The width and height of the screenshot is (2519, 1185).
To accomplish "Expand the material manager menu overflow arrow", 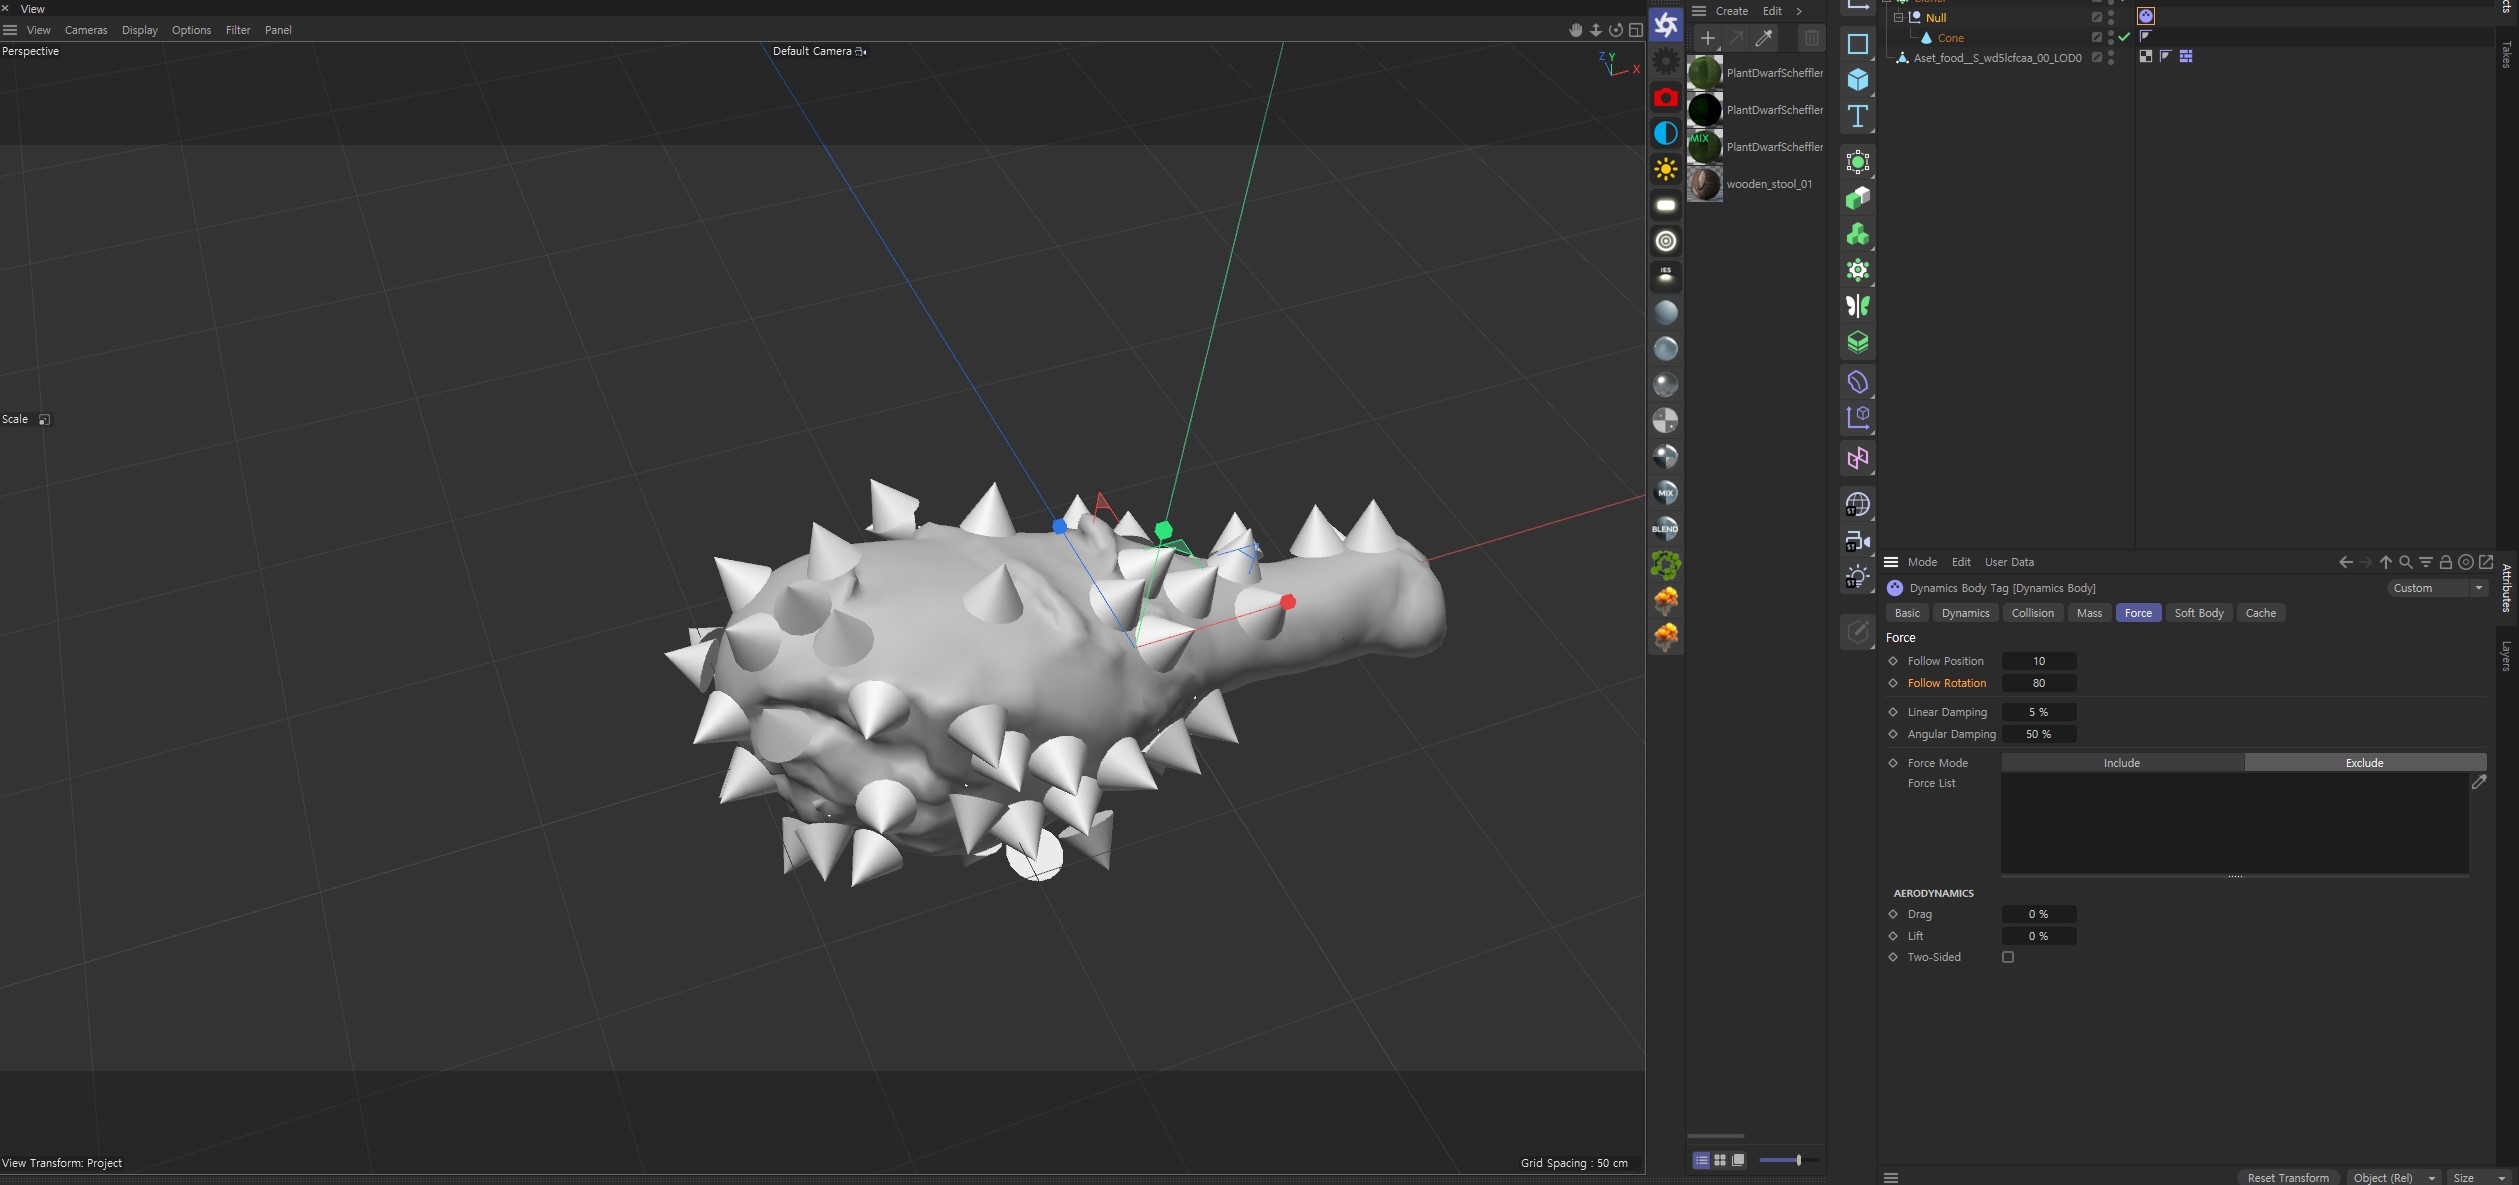I will point(1799,11).
